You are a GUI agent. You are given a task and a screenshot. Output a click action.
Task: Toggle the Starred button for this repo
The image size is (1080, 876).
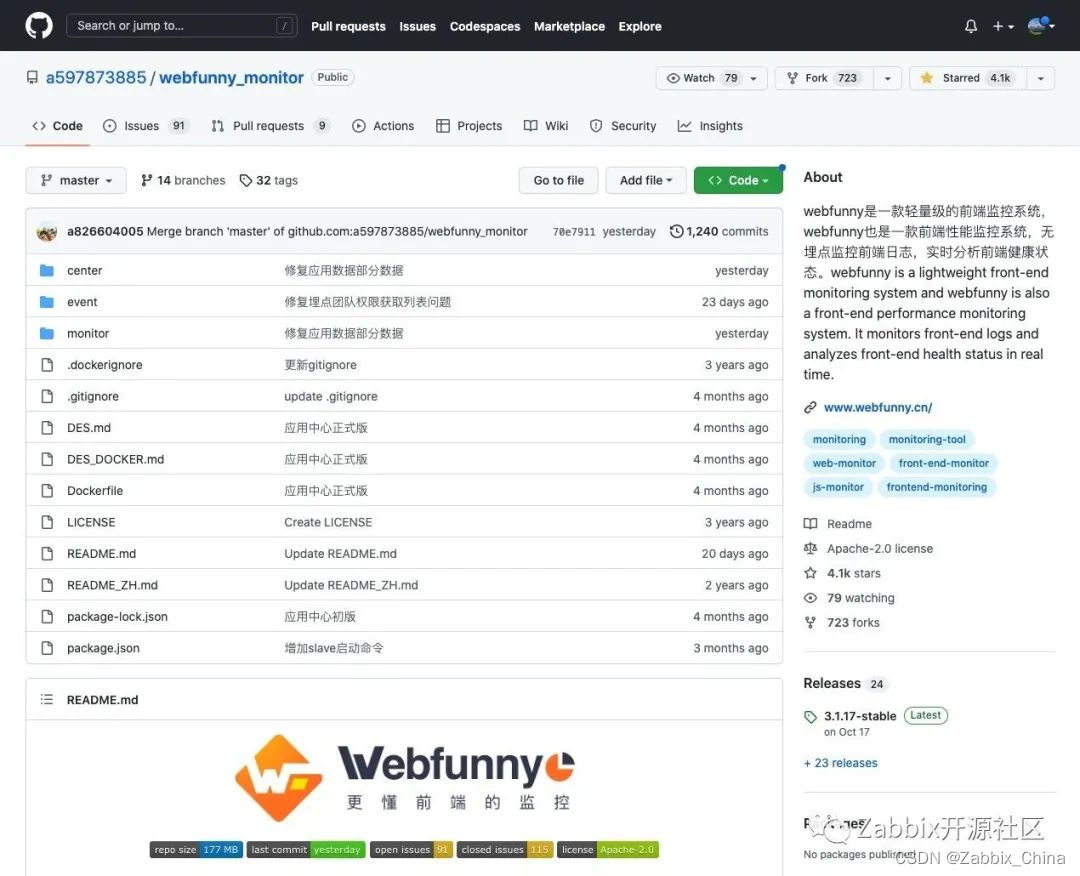[x=968, y=78]
